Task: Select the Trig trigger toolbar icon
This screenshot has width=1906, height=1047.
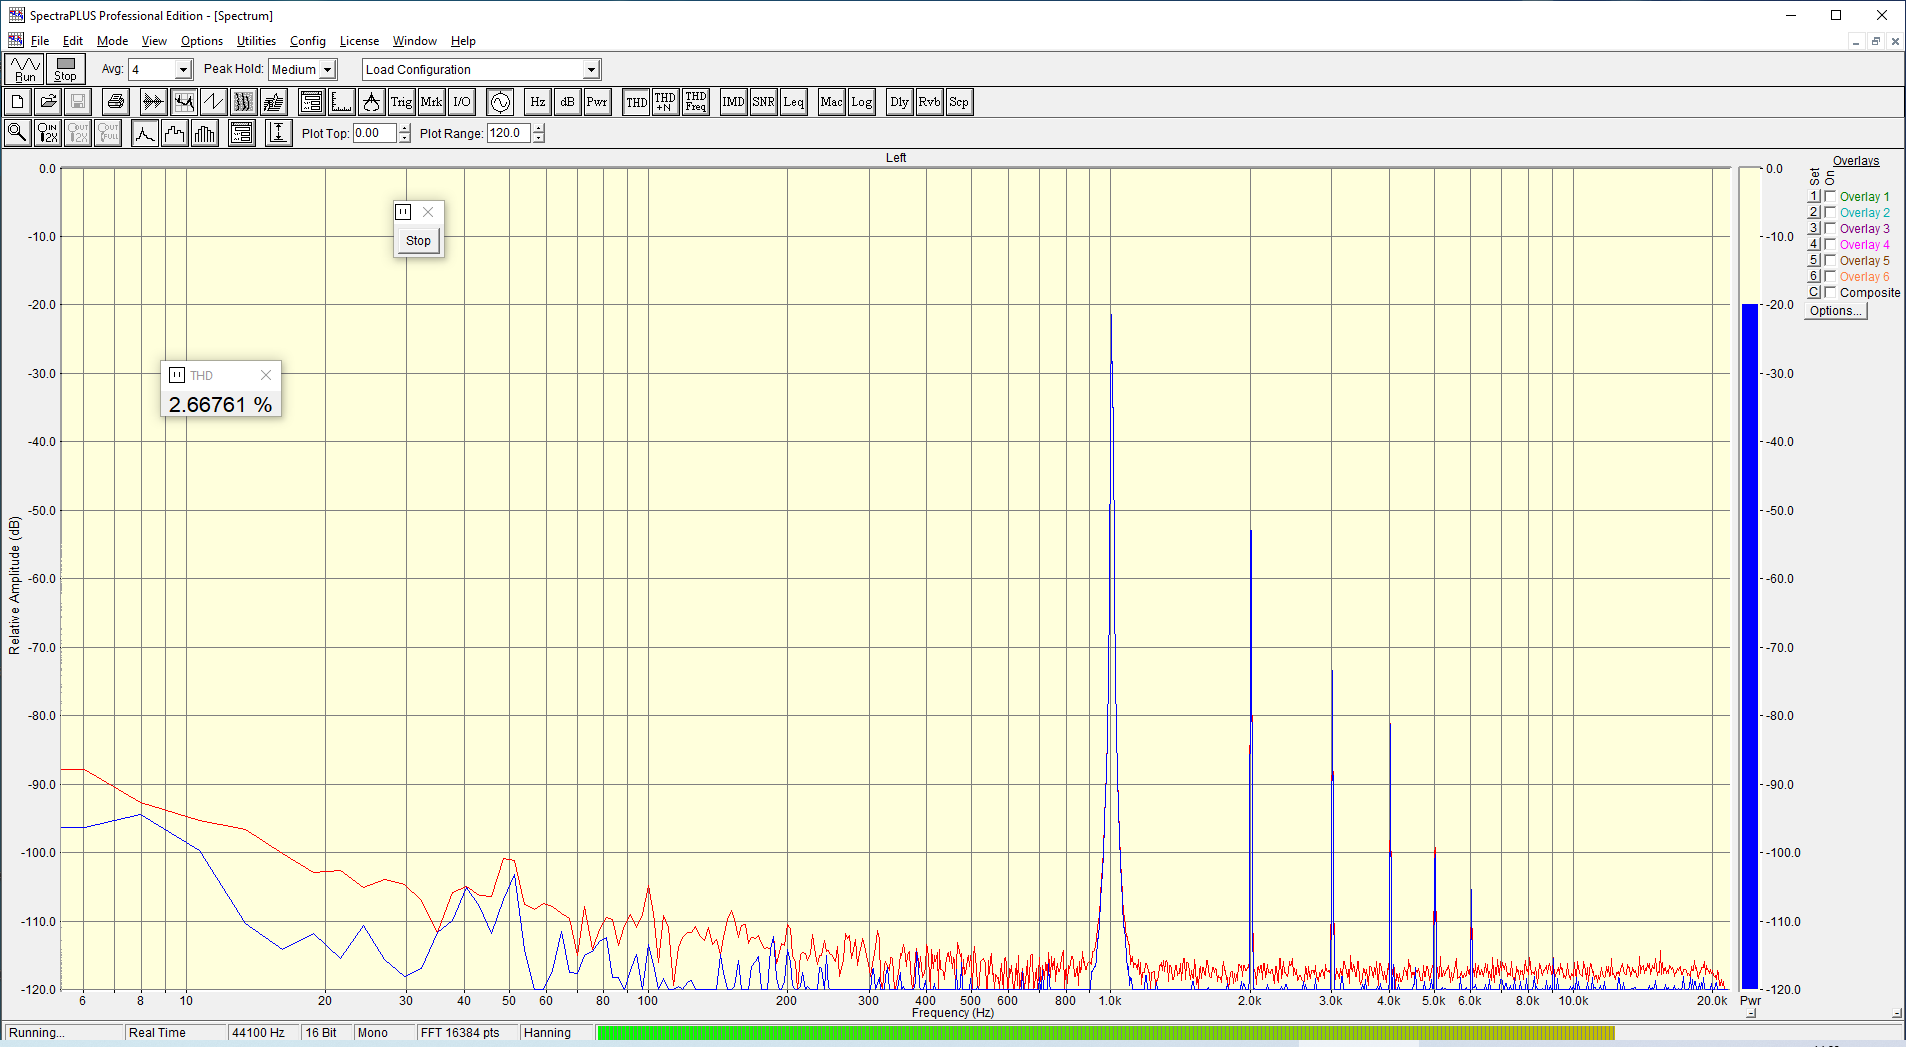Action: point(401,102)
